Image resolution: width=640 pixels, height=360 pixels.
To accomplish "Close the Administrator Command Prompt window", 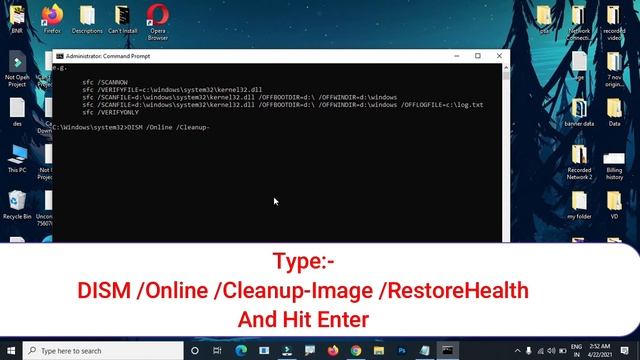I will coord(499,56).
